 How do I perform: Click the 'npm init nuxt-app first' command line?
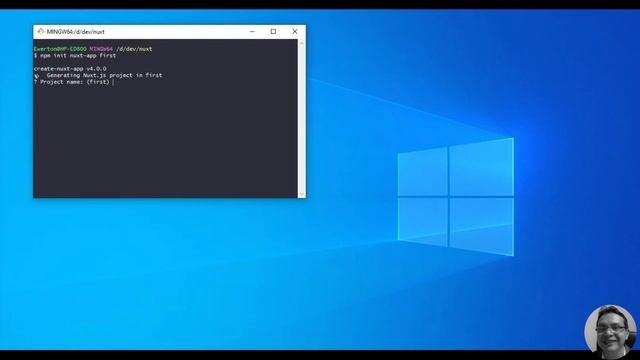coord(75,56)
